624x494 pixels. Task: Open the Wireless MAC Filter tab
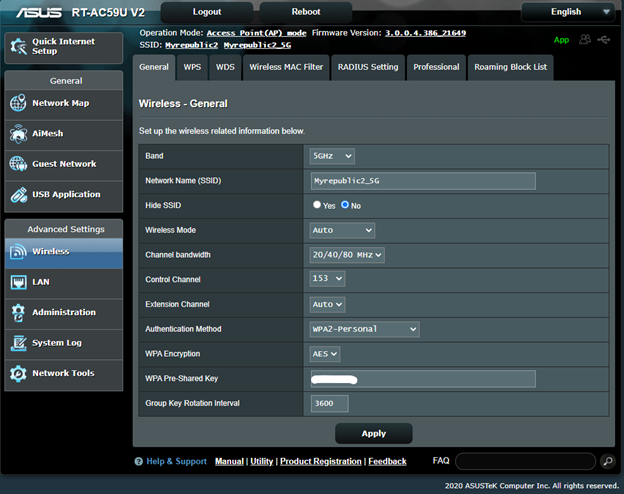click(286, 67)
